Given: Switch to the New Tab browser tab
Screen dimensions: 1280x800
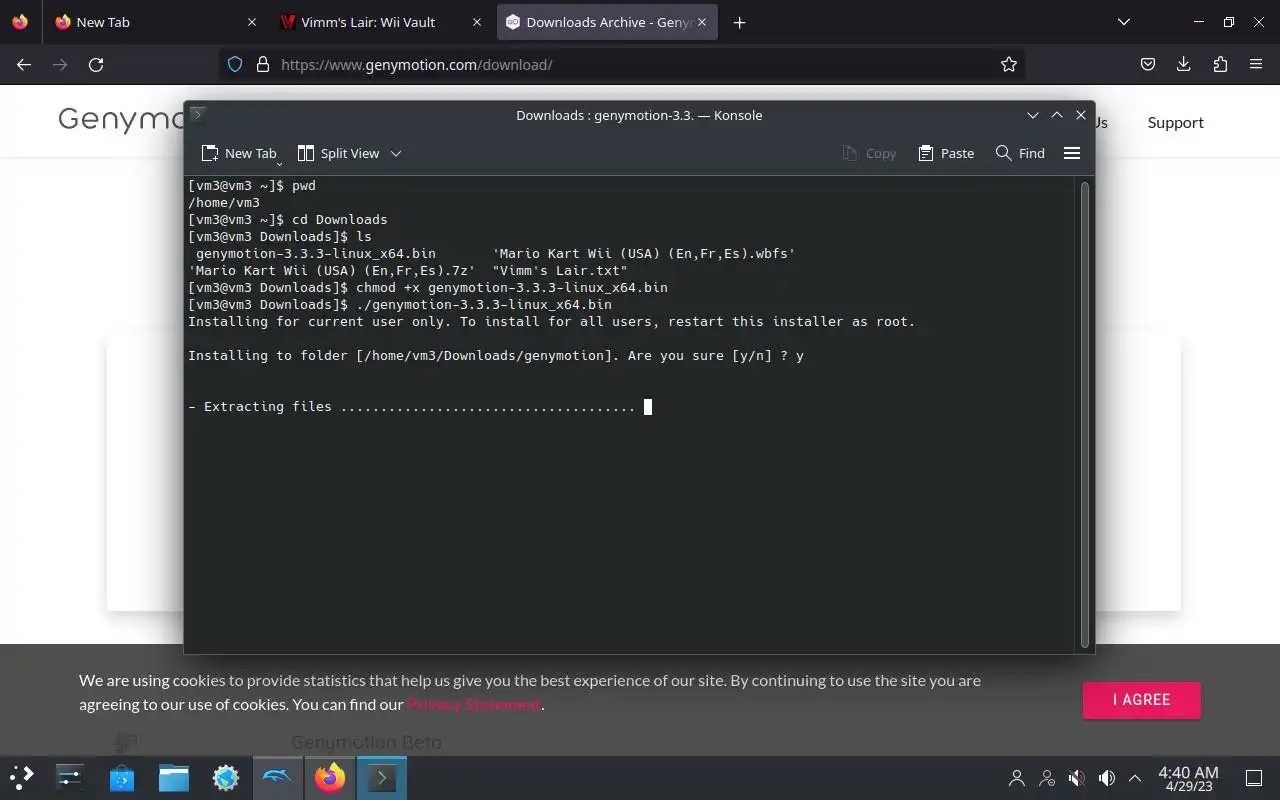Looking at the screenshot, I should pyautogui.click(x=145, y=22).
